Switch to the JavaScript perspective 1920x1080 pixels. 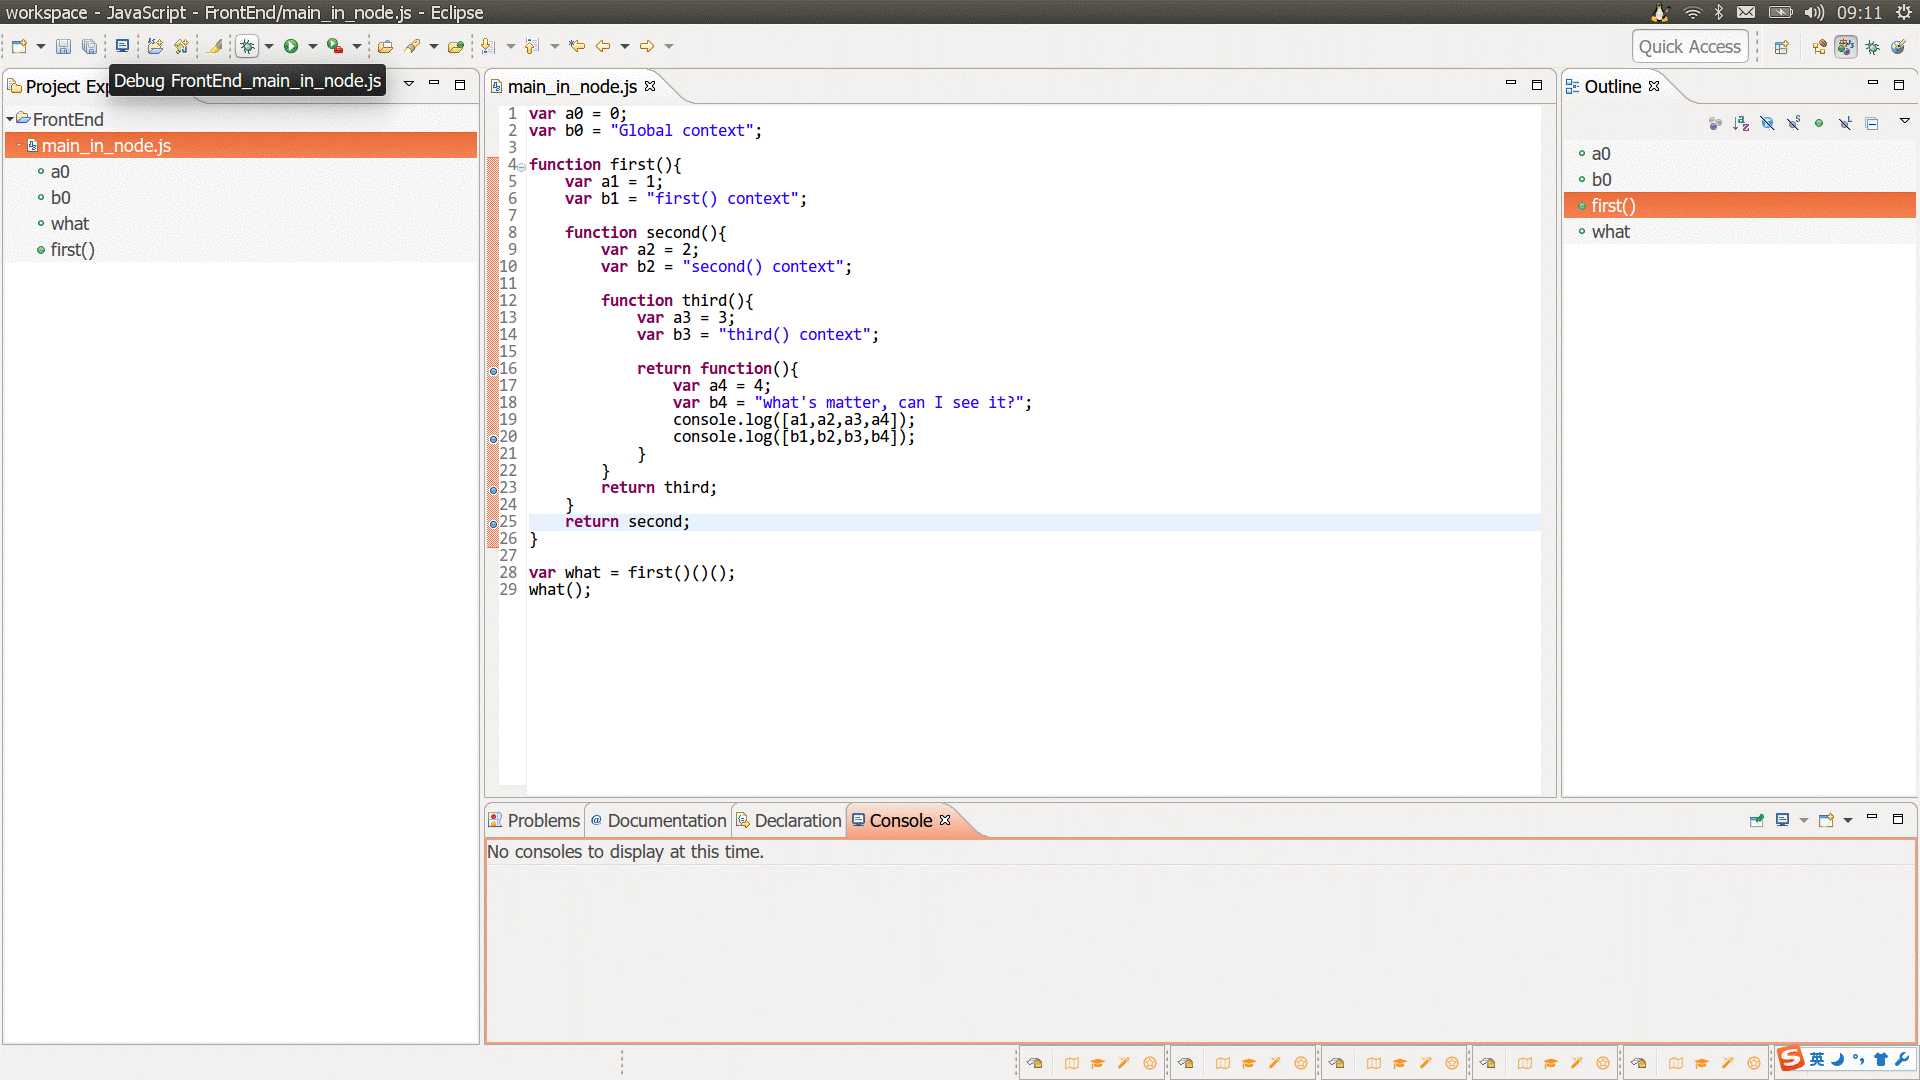(x=1846, y=47)
